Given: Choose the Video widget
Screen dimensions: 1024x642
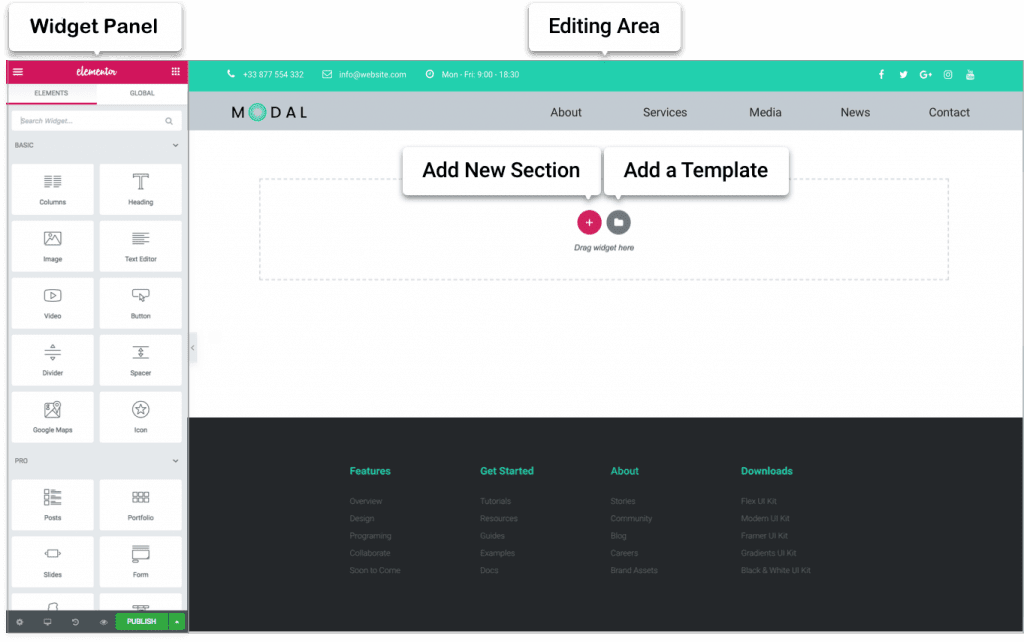Looking at the screenshot, I should (x=52, y=303).
